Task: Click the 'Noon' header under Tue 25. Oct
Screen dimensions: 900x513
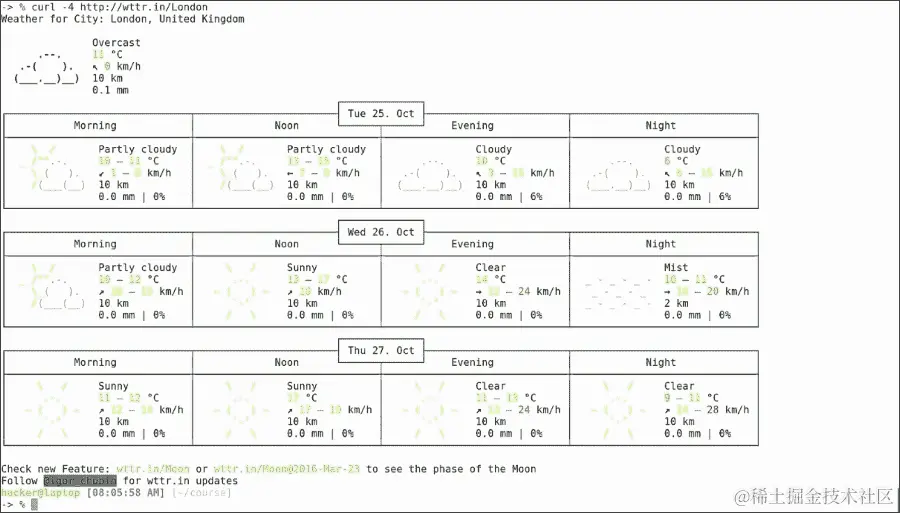Action: tap(286, 126)
